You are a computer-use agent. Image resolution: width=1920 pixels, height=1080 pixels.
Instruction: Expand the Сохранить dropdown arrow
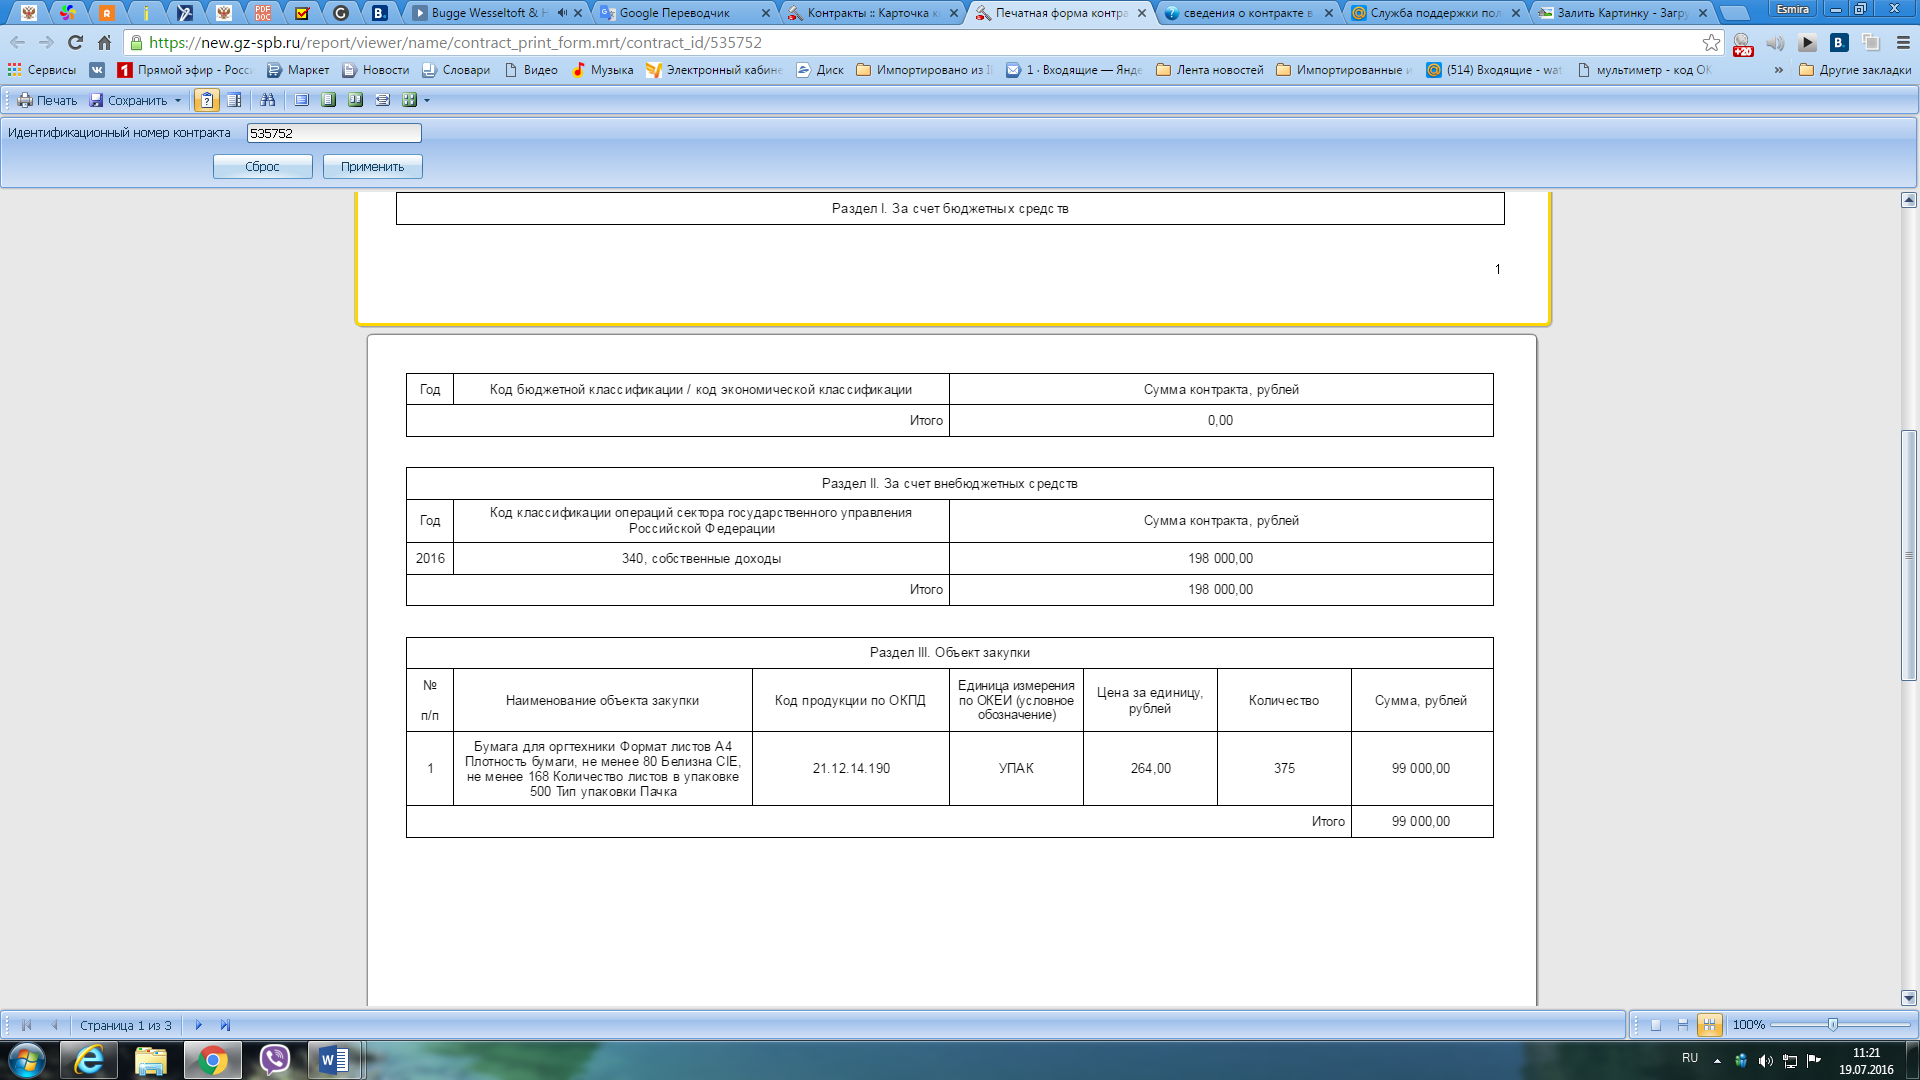tap(178, 100)
